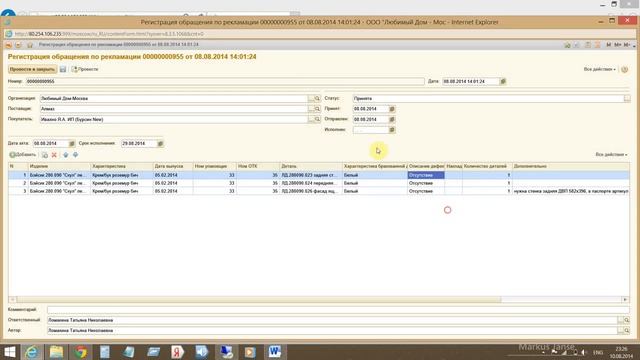Image resolution: width=640 pixels, height=360 pixels.
Task: Open calendar for Исполнен date field
Action: [x=392, y=130]
